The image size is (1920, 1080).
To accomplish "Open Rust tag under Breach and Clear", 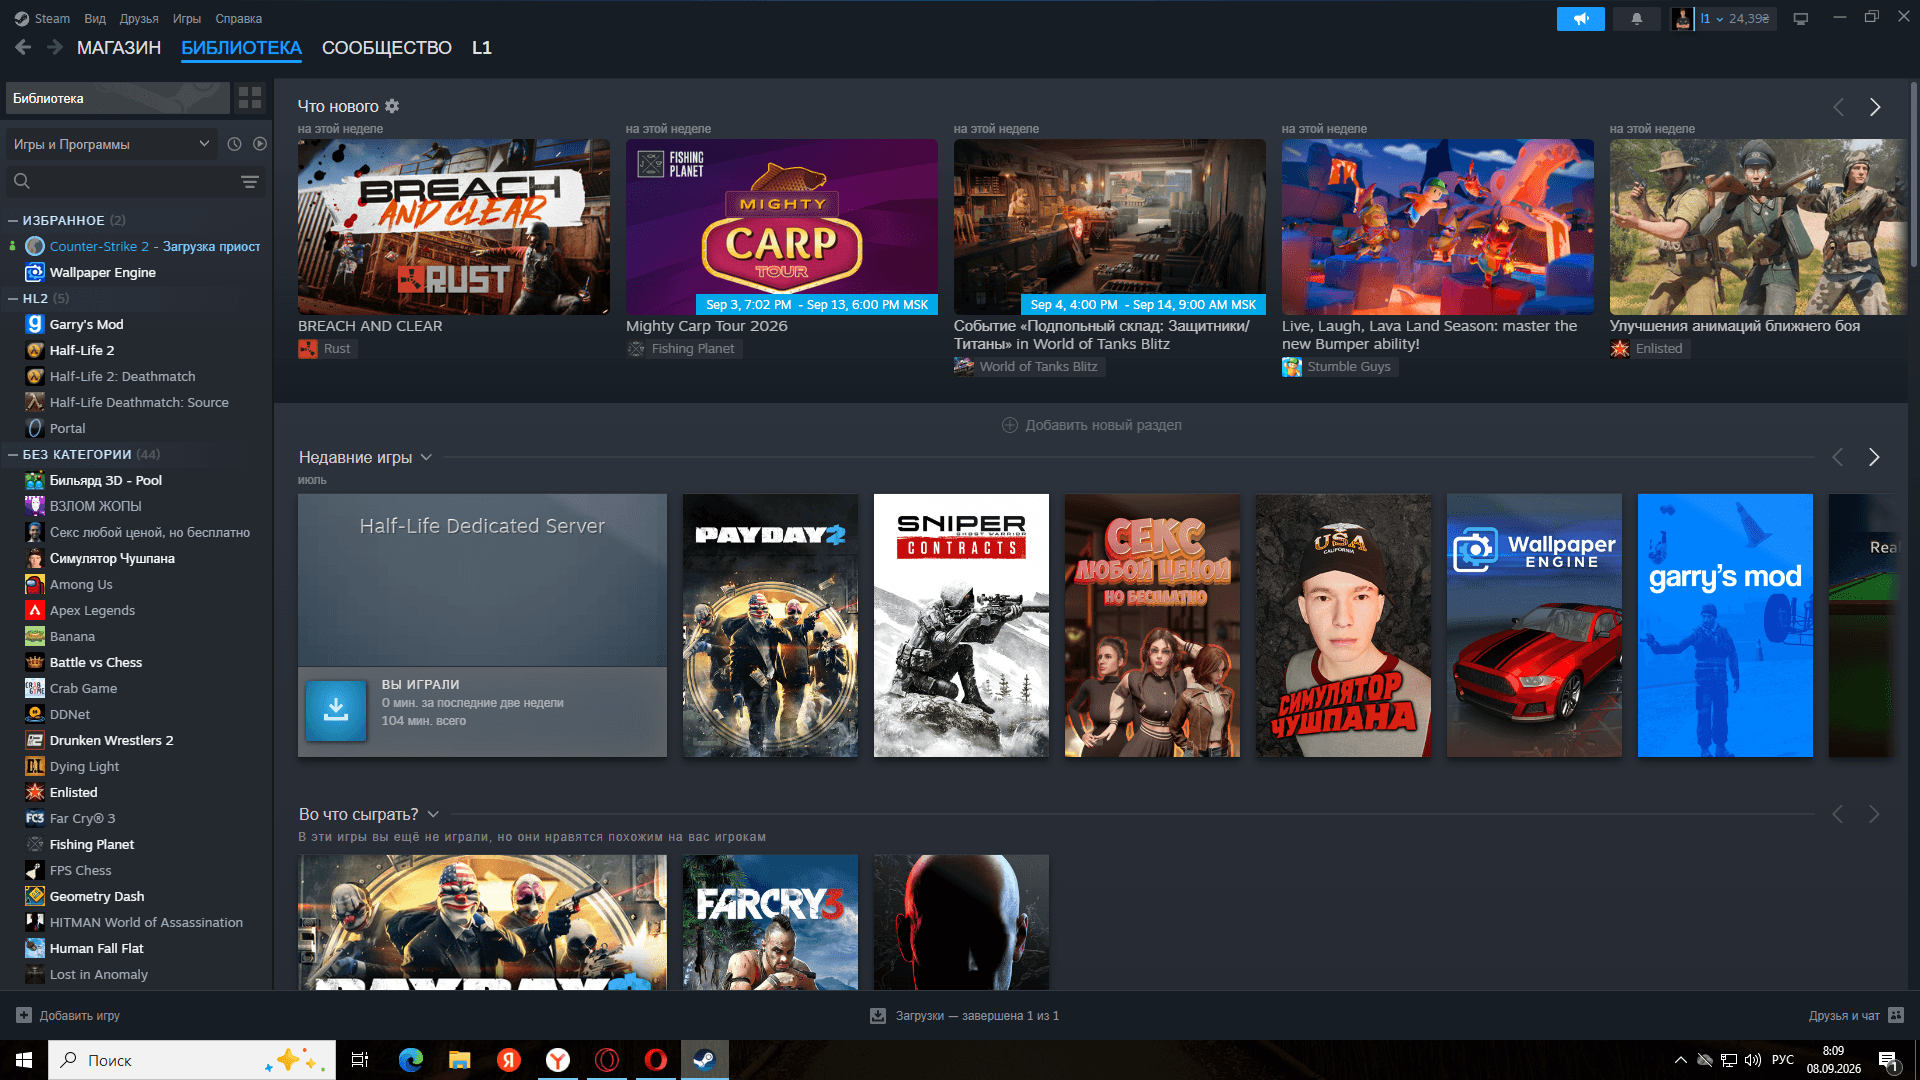I will 326,349.
